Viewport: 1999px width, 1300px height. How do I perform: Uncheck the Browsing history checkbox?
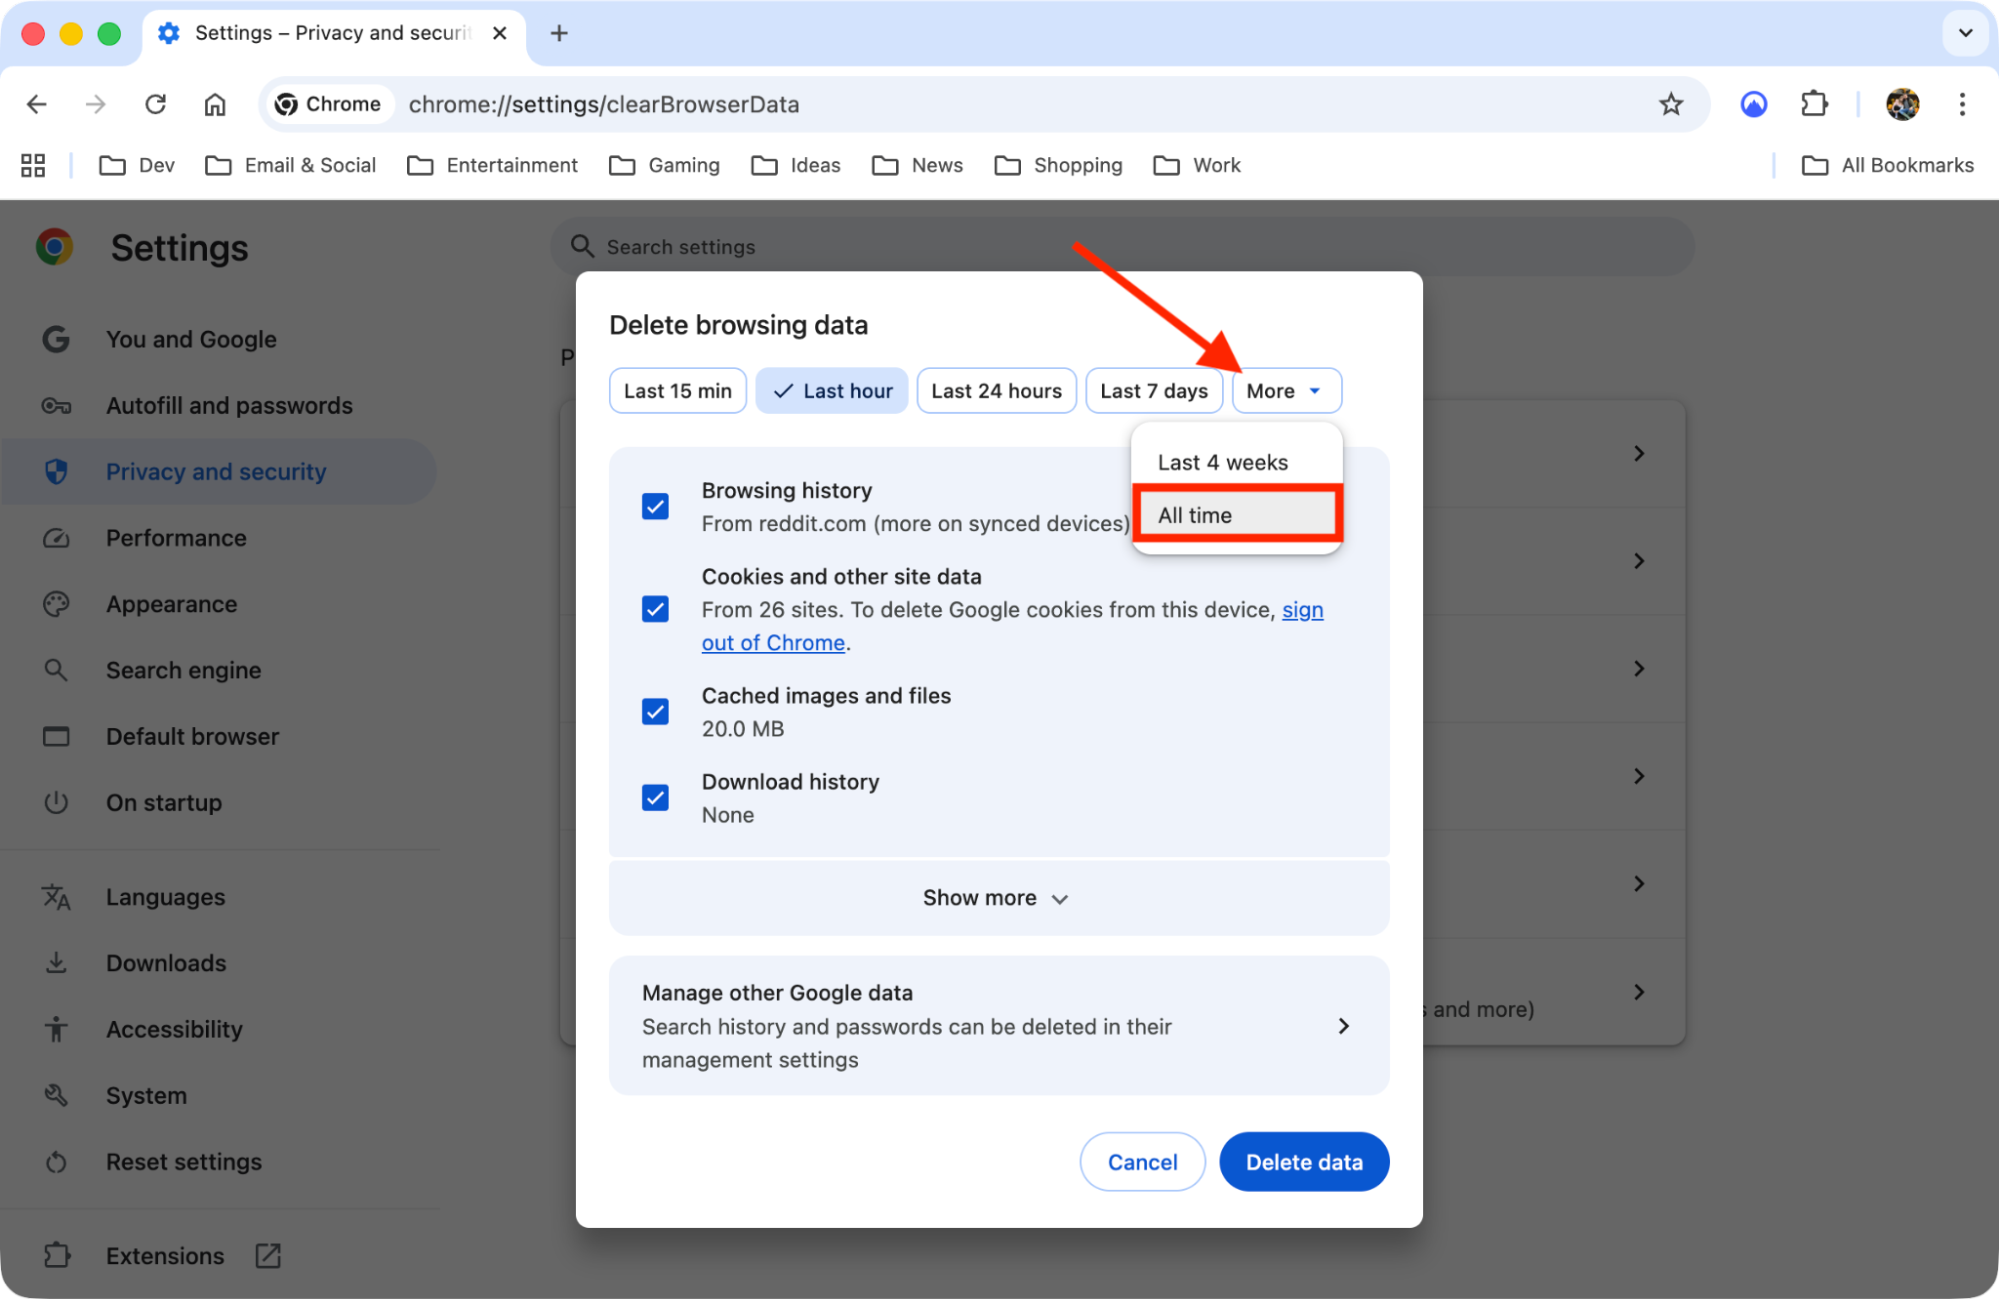tap(655, 506)
